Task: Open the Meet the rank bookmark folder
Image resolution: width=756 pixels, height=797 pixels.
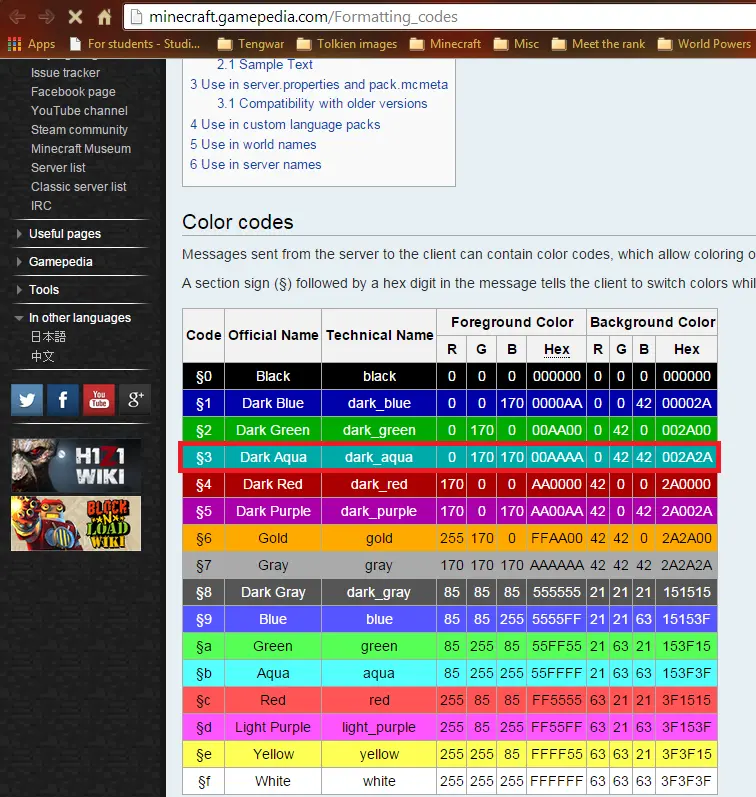Action: (x=598, y=44)
